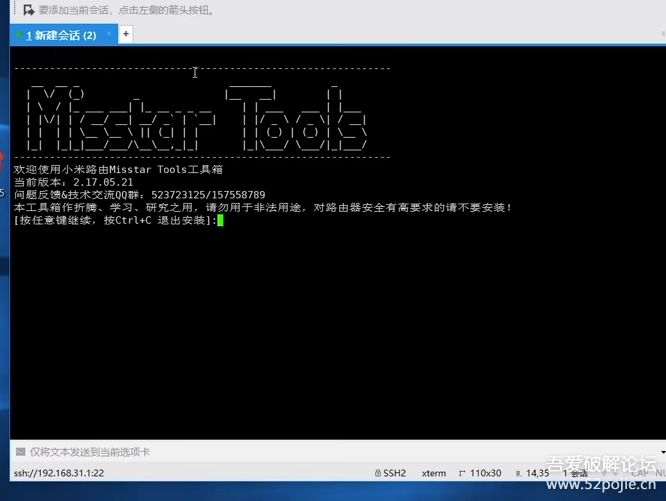Viewport: 666px width, 501px height.
Task: Open a new tab with plus button
Action: click(126, 34)
